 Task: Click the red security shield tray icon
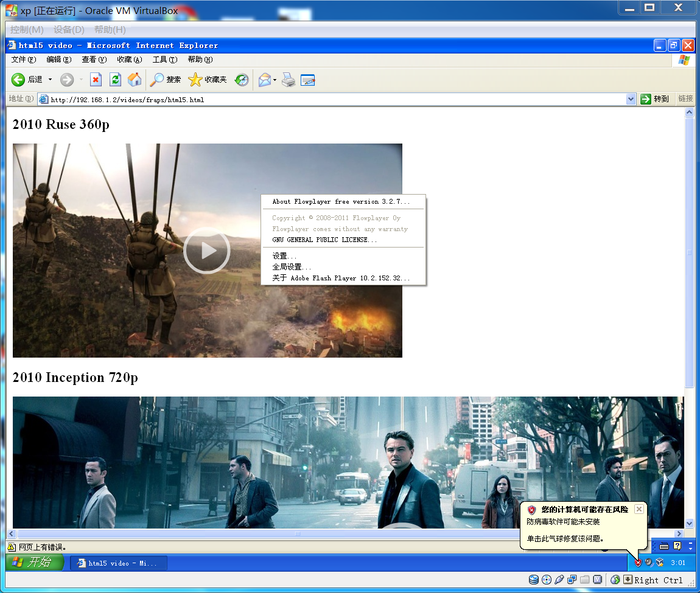tap(638, 563)
